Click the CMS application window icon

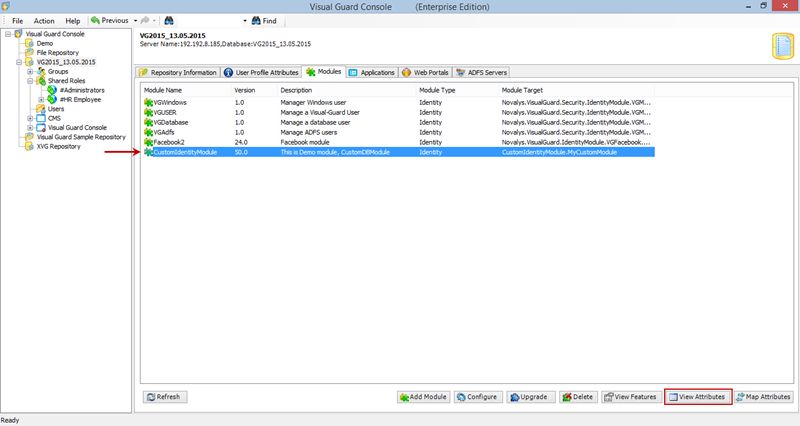(x=41, y=118)
